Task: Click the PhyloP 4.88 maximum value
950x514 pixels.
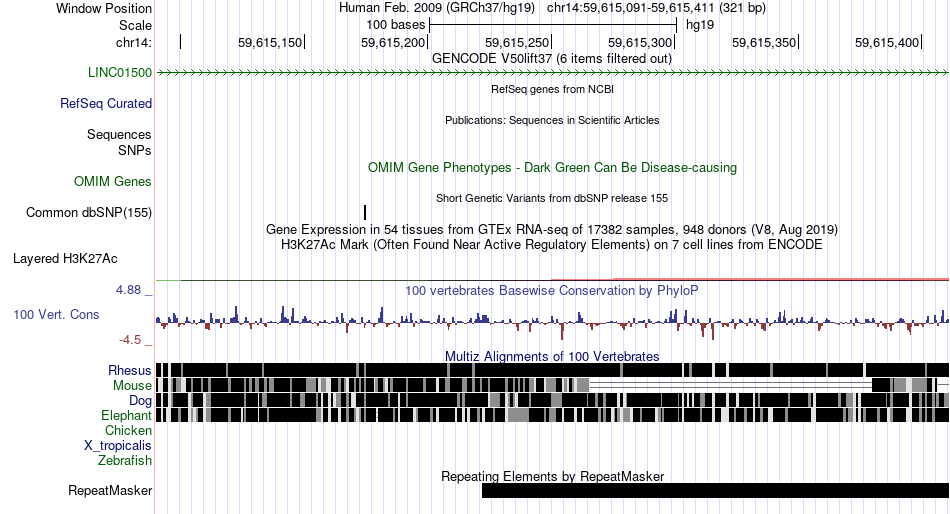Action: coord(128,290)
